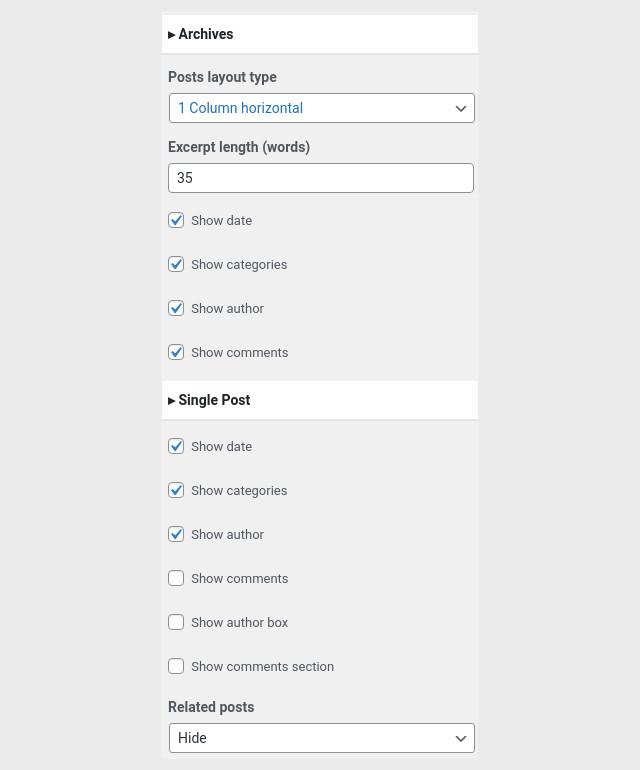Image resolution: width=640 pixels, height=770 pixels.
Task: Click chevron arrow on Hide dropdown
Action: pos(461,738)
